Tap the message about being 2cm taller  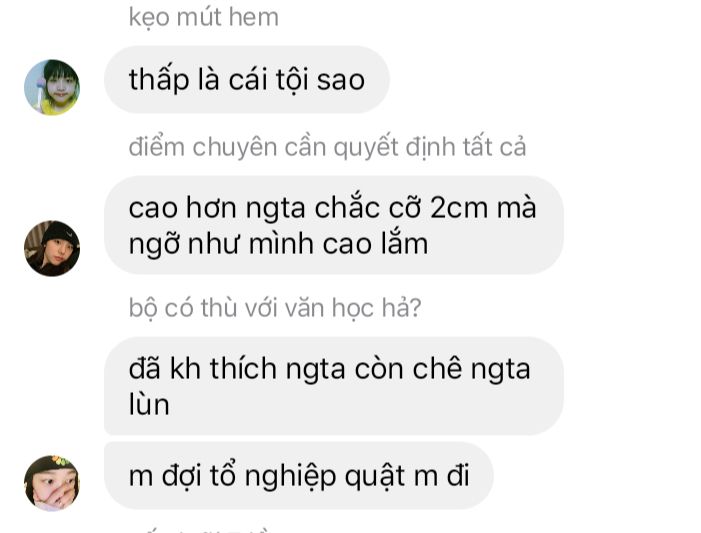[x=334, y=225]
